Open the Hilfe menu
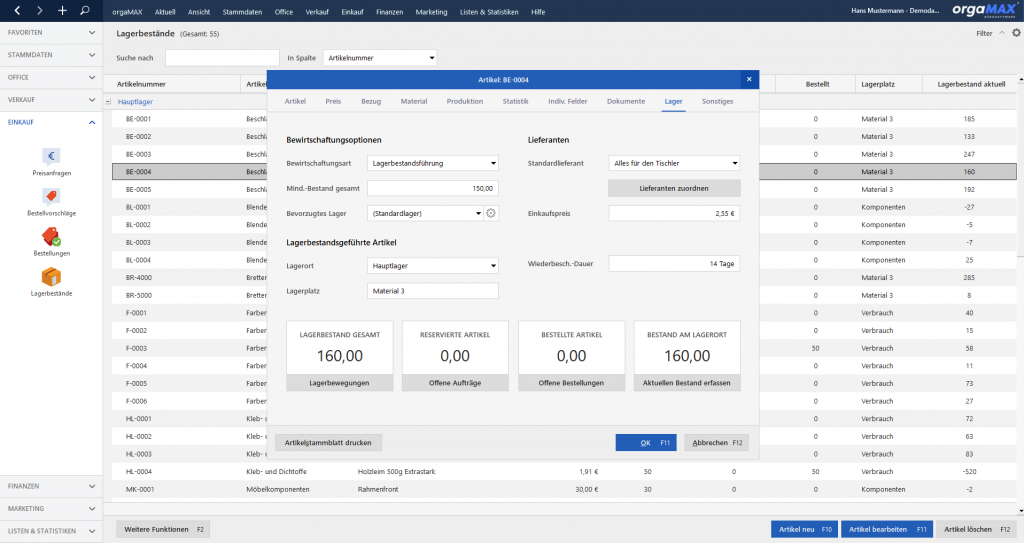The image size is (1024, 543). (538, 12)
